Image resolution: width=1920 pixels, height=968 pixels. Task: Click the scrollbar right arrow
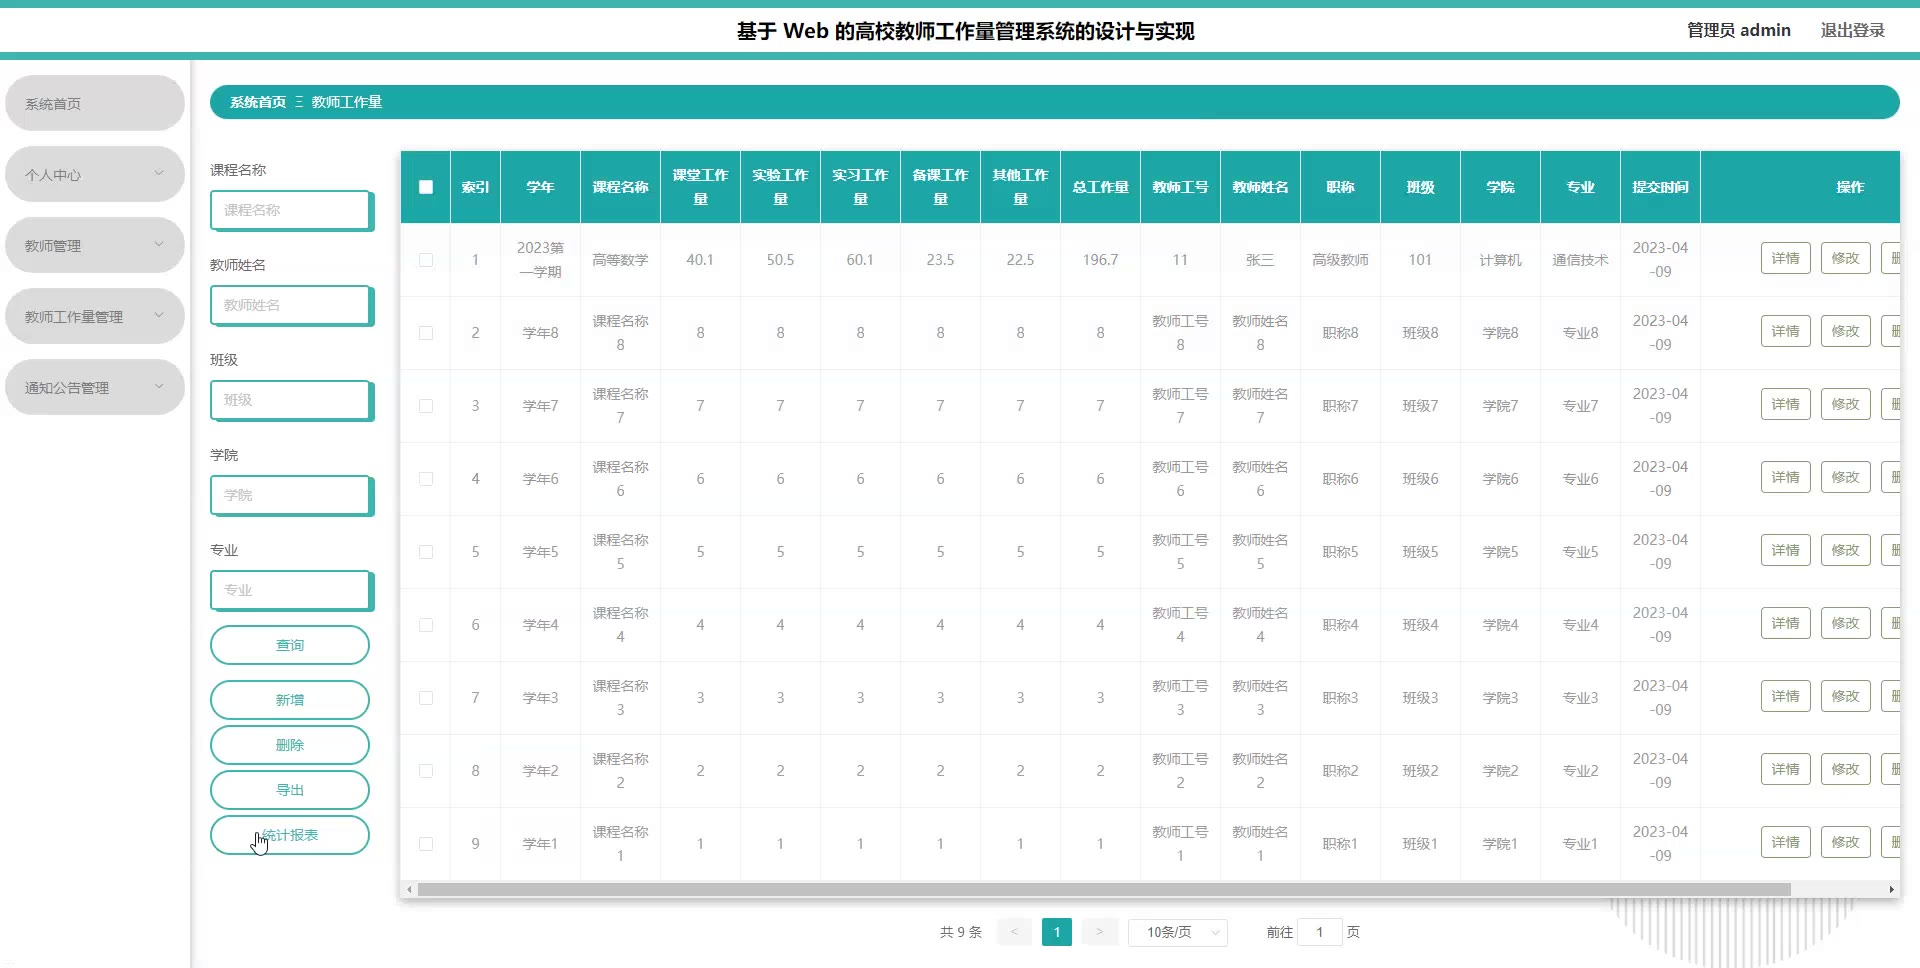[x=1891, y=889]
